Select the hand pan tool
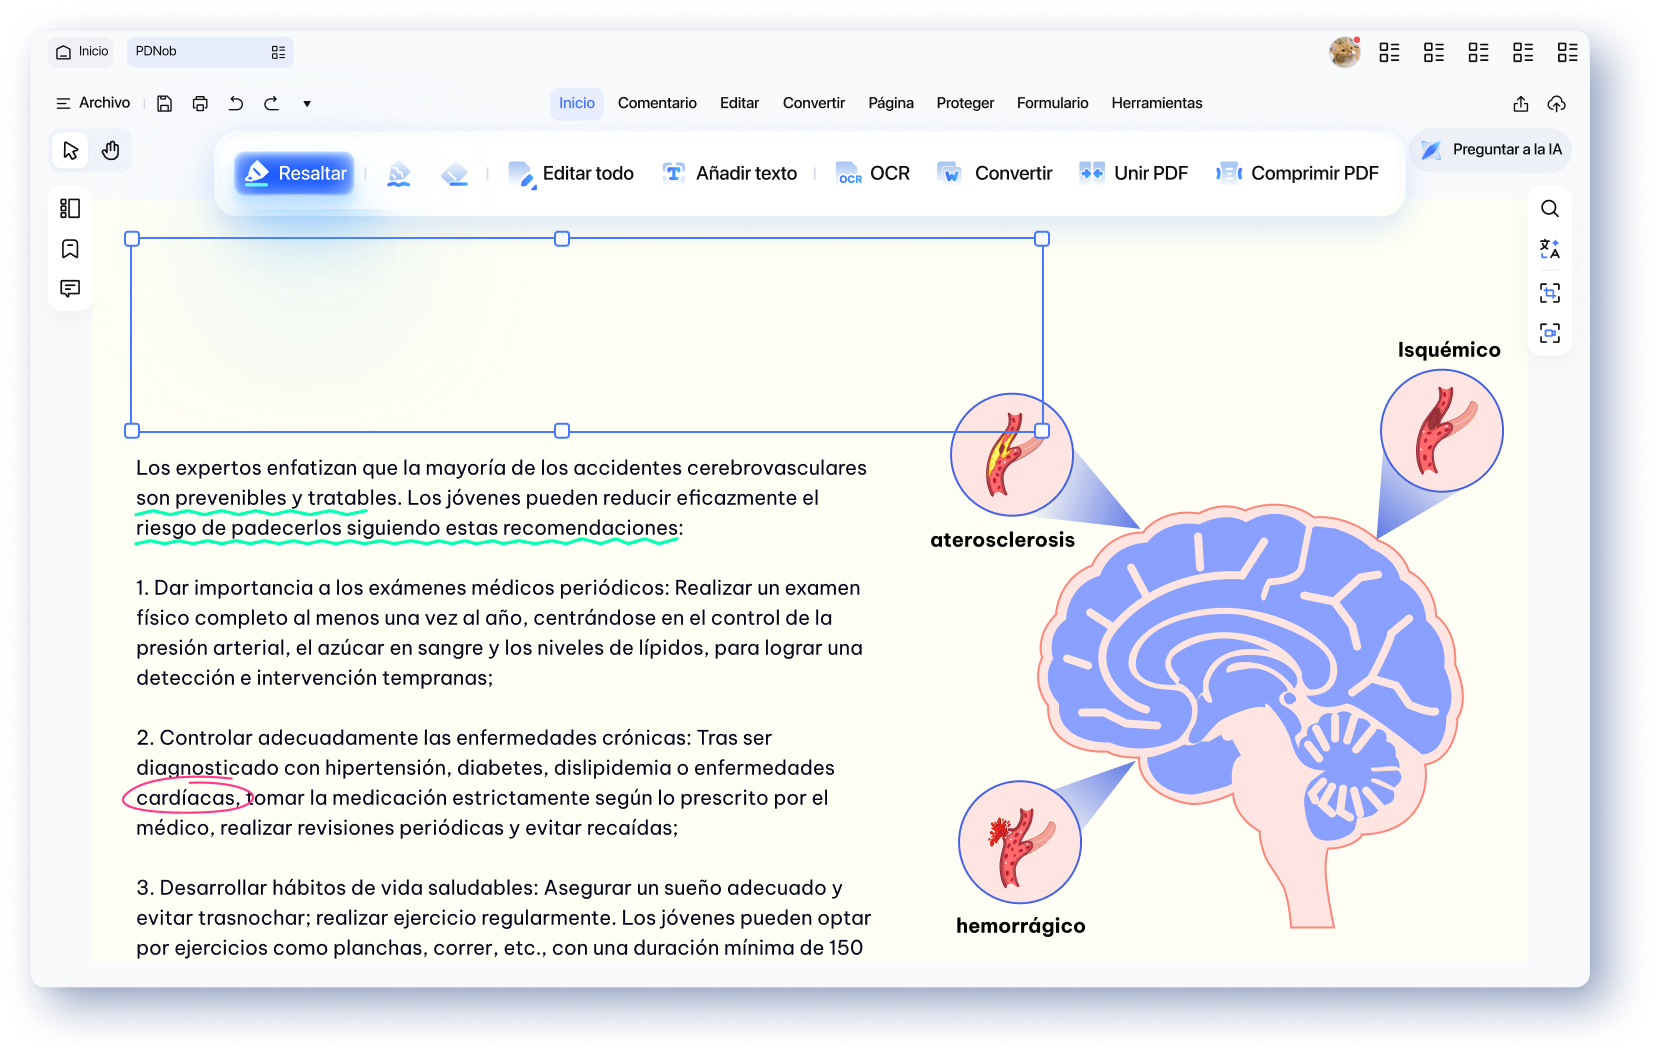 (111, 150)
